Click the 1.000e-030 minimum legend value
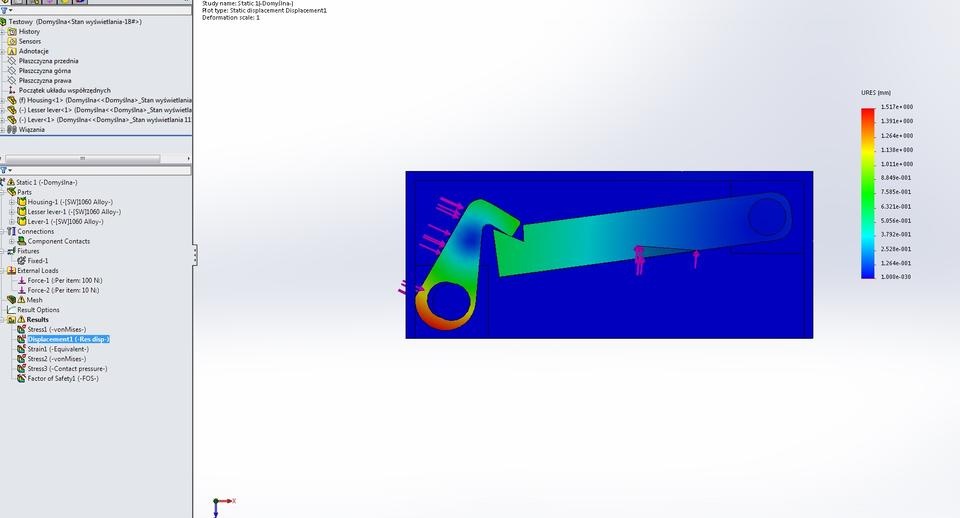Screen dimensions: 960x518 [896, 277]
